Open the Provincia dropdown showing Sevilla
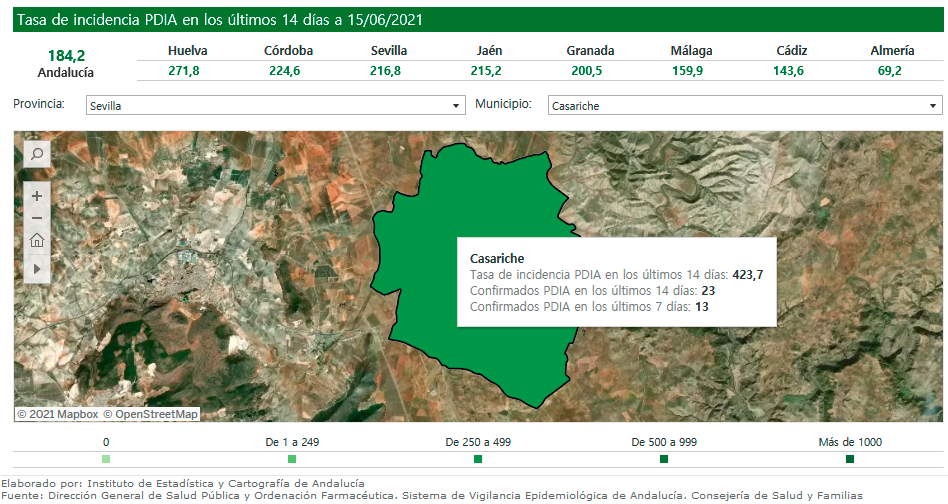 (274, 105)
